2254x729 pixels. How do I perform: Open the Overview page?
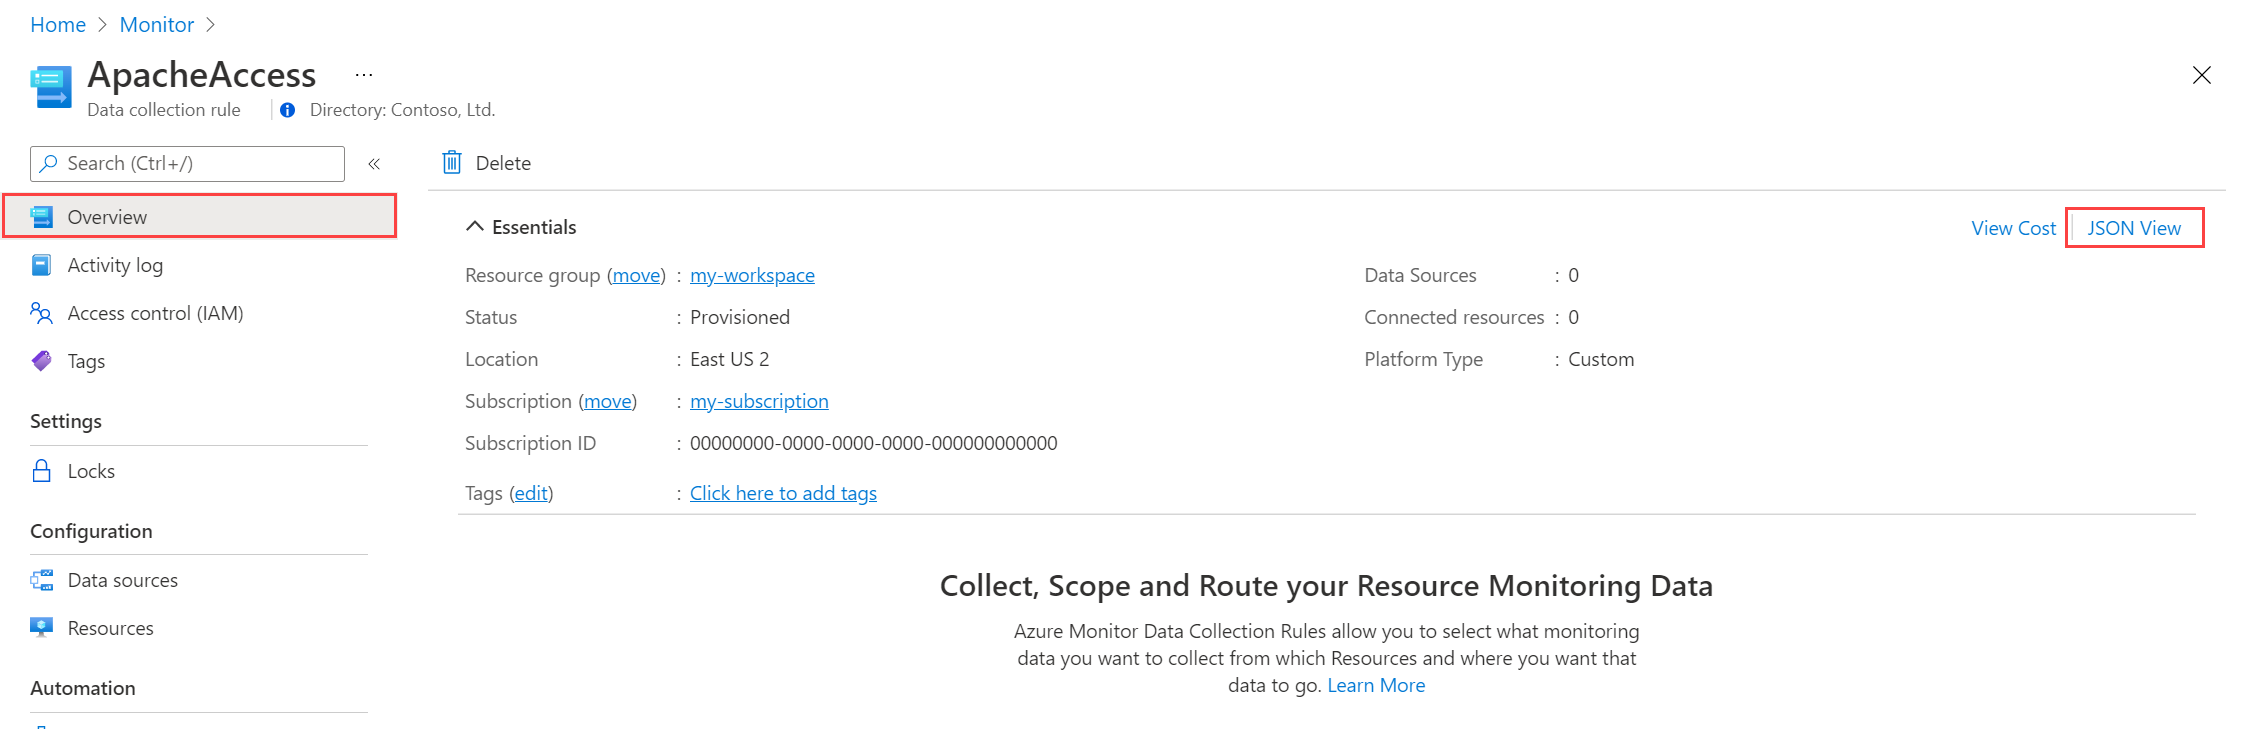pyautogui.click(x=200, y=216)
